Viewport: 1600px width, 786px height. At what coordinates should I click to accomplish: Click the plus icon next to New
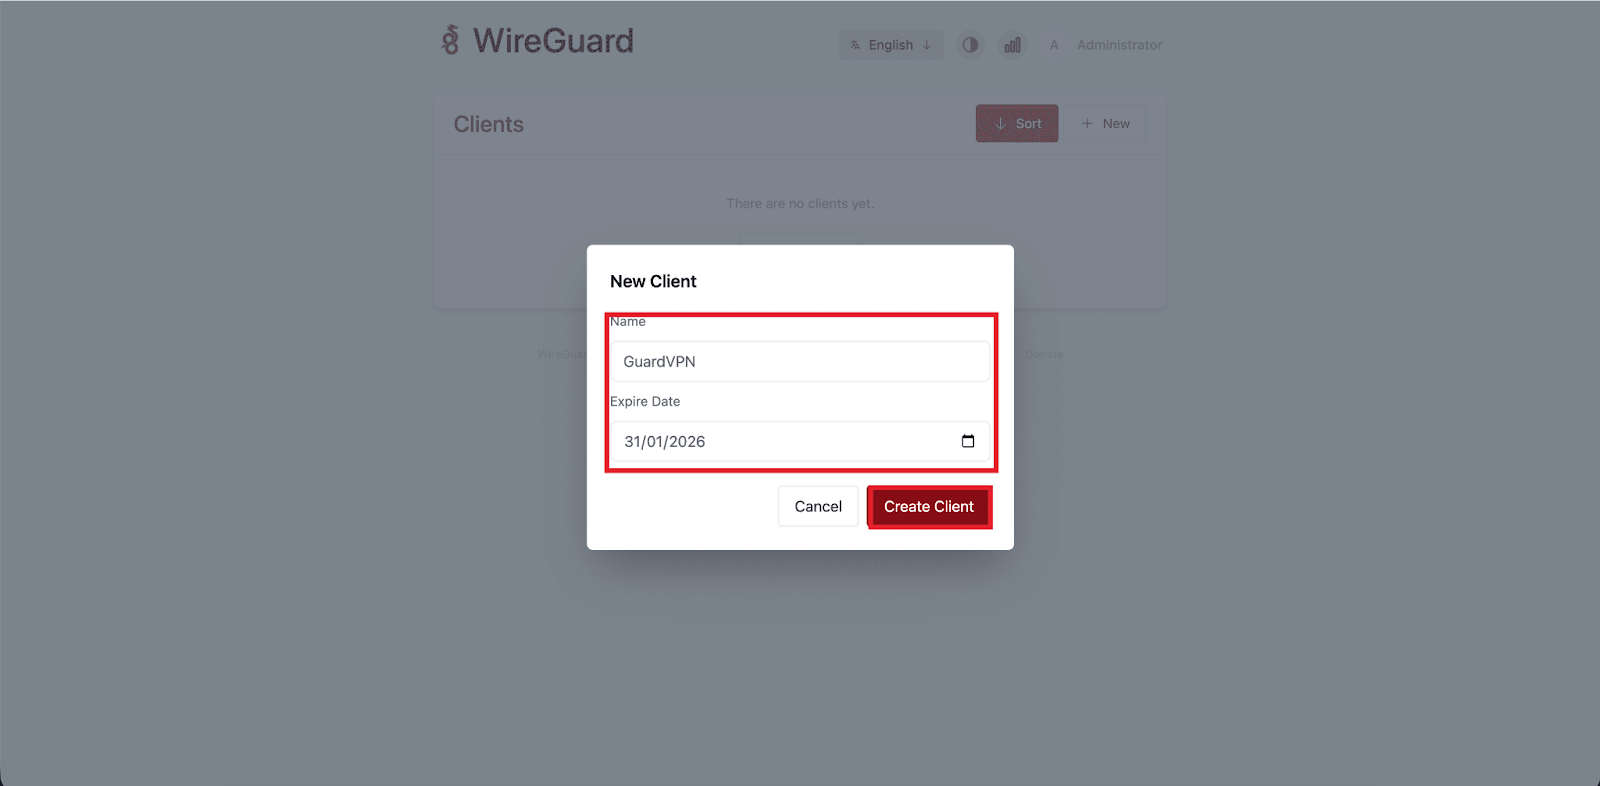(x=1088, y=123)
